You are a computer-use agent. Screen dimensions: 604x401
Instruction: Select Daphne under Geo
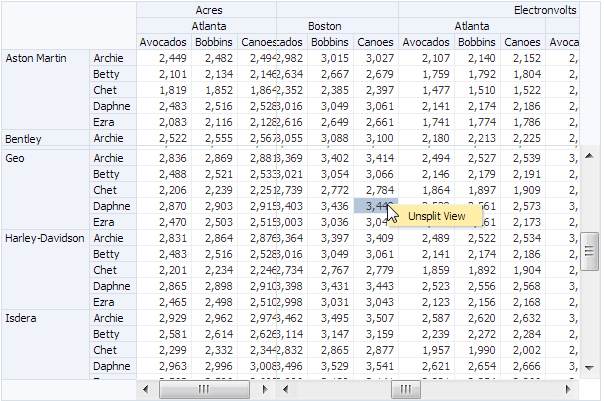[113, 206]
